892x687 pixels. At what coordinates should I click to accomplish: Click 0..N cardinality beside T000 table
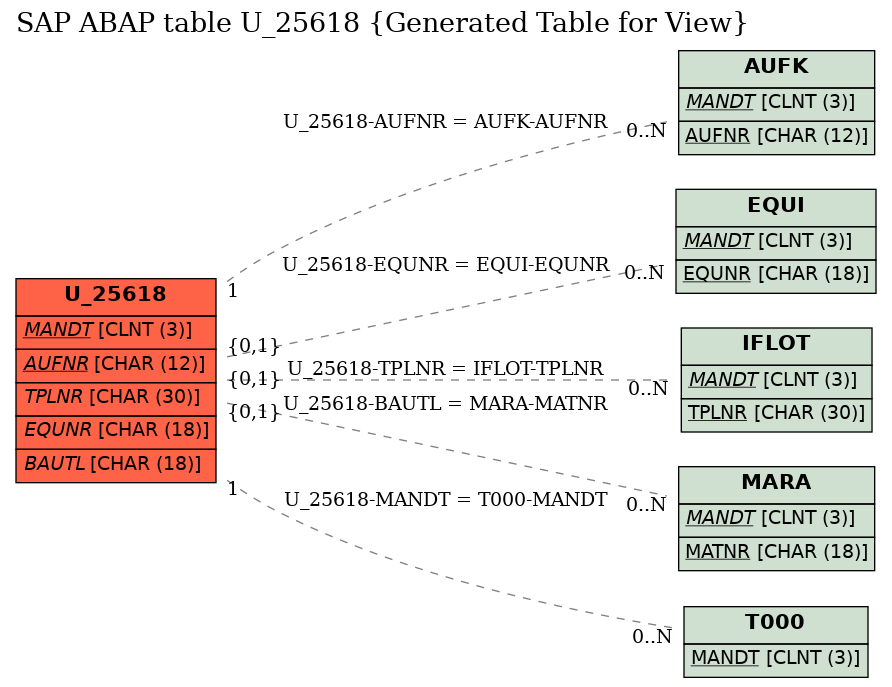[x=652, y=636]
